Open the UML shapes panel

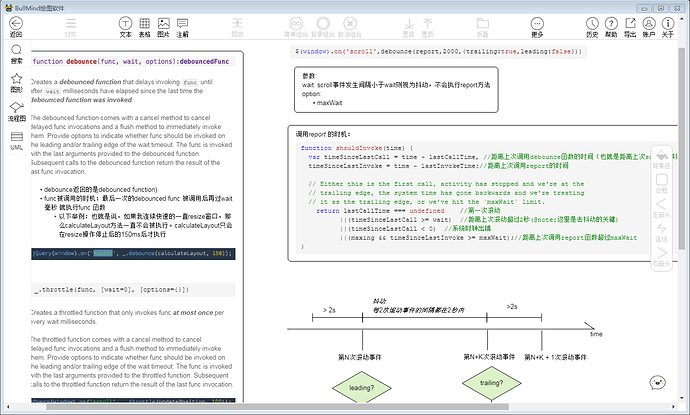[16, 141]
